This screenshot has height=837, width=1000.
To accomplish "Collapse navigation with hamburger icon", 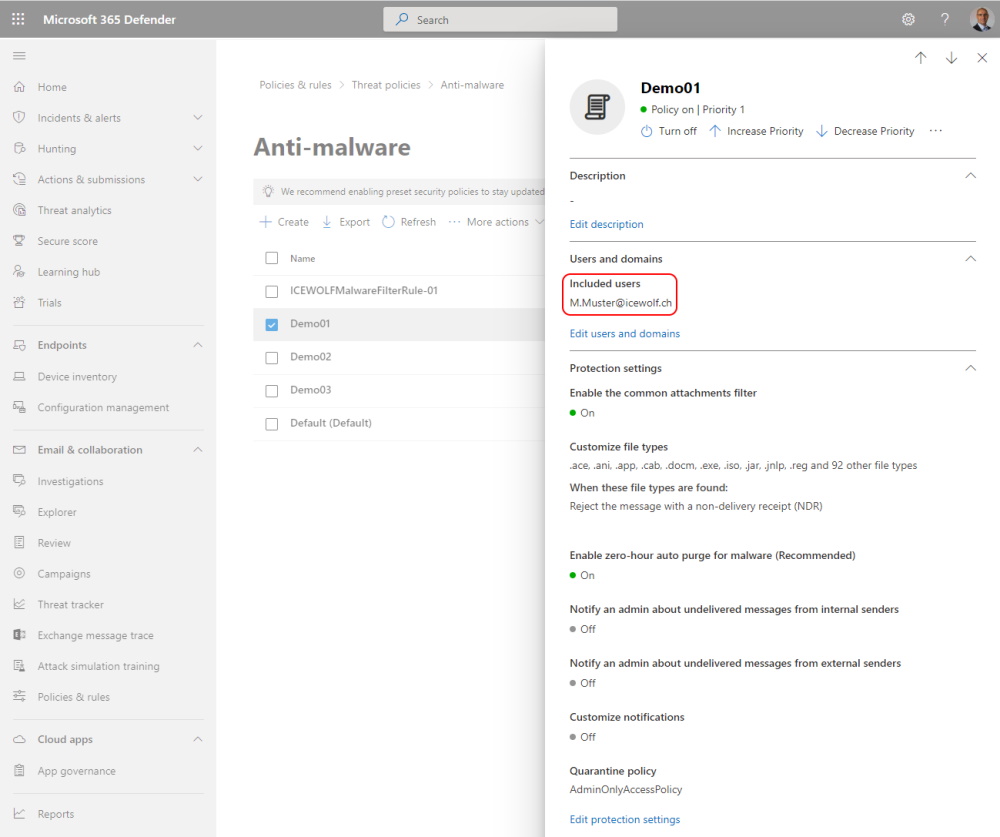I will [19, 56].
